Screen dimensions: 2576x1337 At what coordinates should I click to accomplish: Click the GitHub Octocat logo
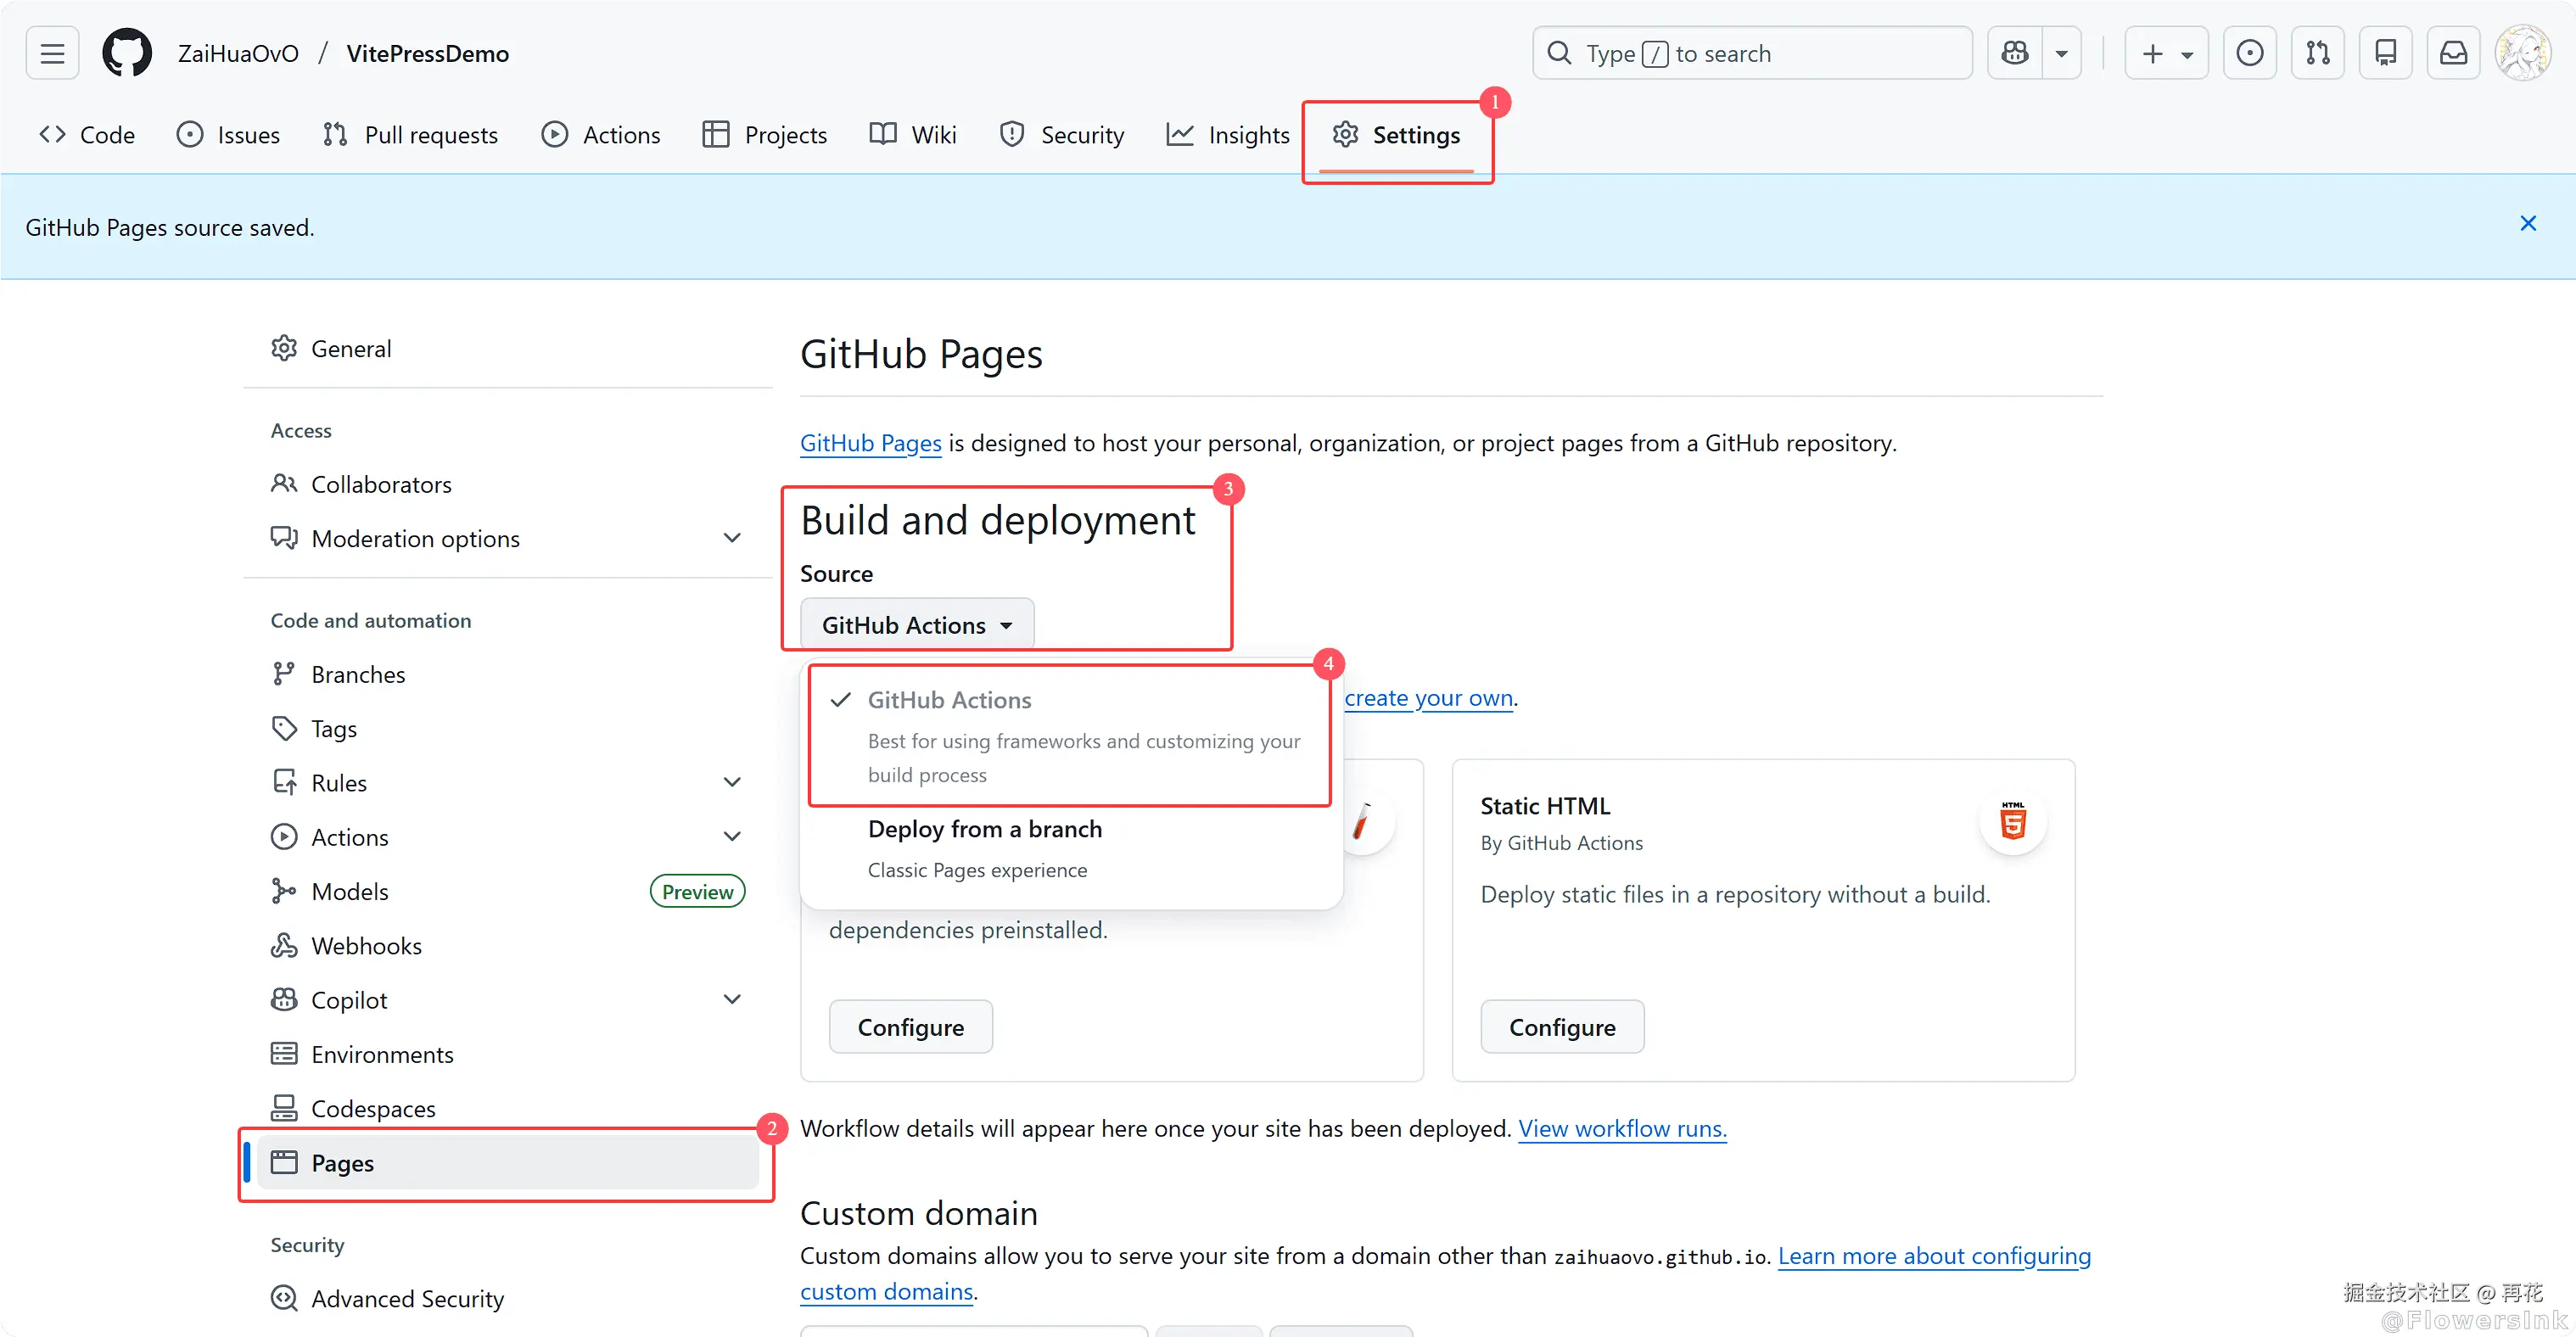pyautogui.click(x=127, y=53)
